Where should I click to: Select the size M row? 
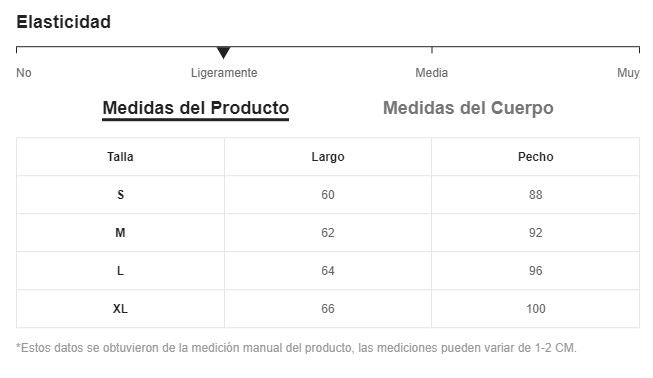pos(328,232)
